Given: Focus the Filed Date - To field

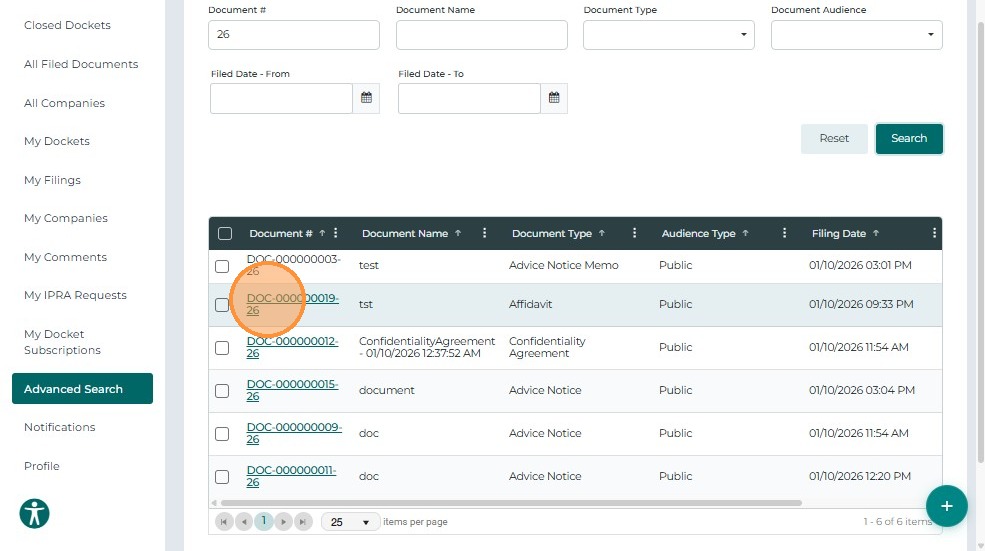Looking at the screenshot, I should coord(469,98).
